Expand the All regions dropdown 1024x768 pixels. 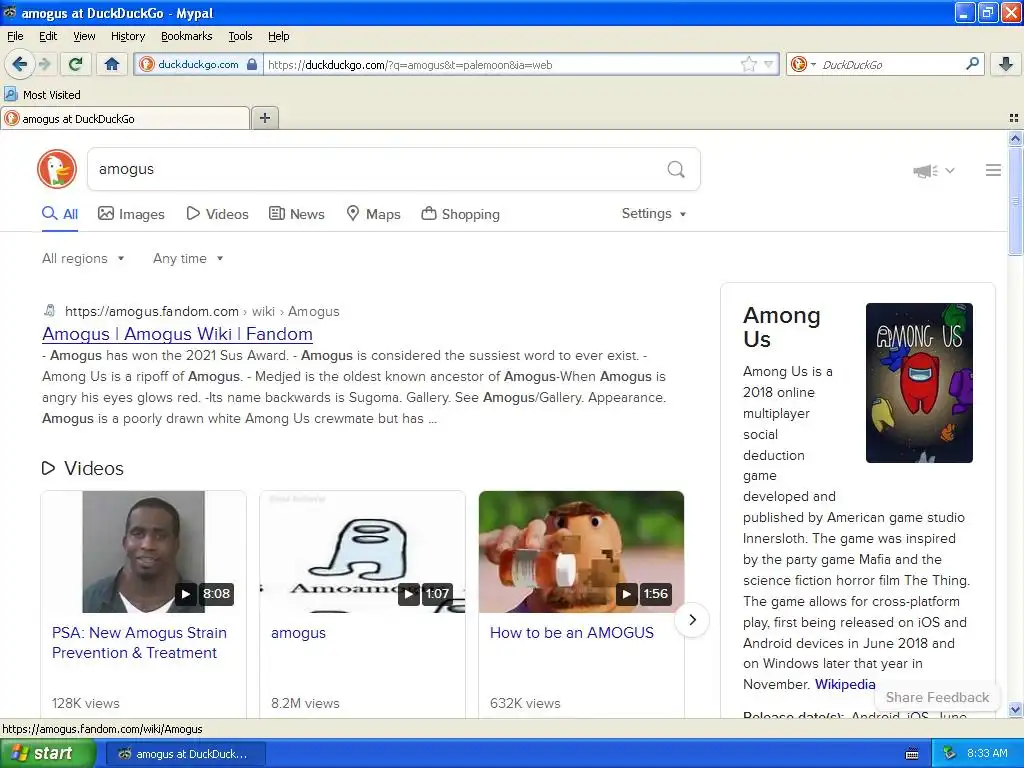[x=83, y=259]
